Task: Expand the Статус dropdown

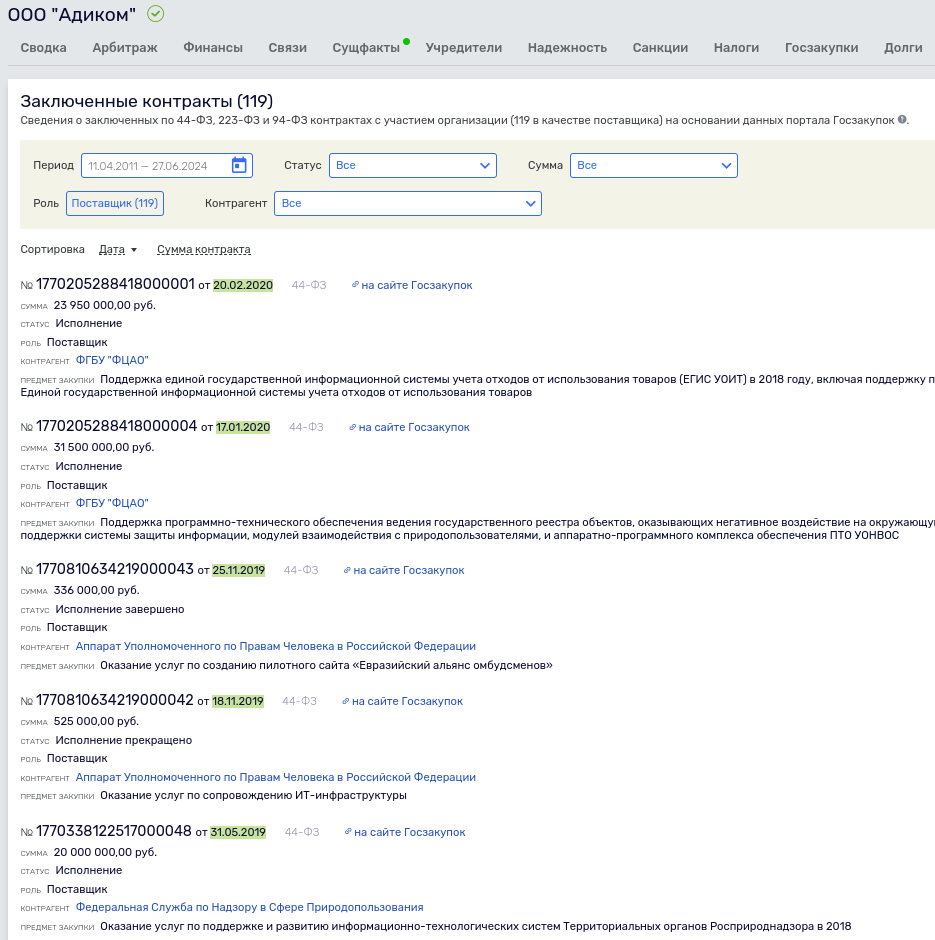Action: pos(413,165)
